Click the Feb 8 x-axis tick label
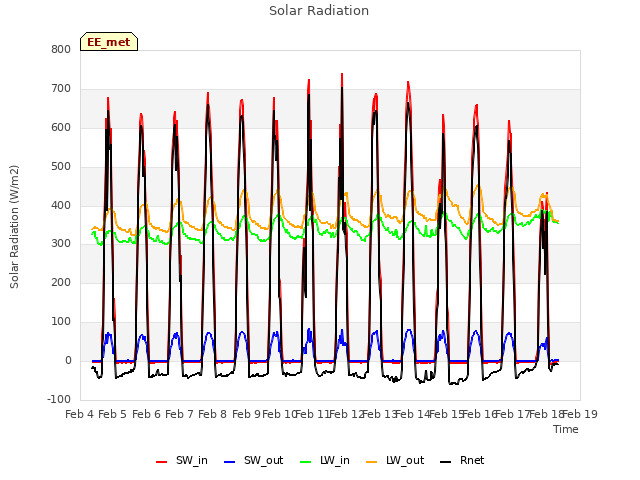This screenshot has width=640, height=480. pyautogui.click(x=212, y=414)
